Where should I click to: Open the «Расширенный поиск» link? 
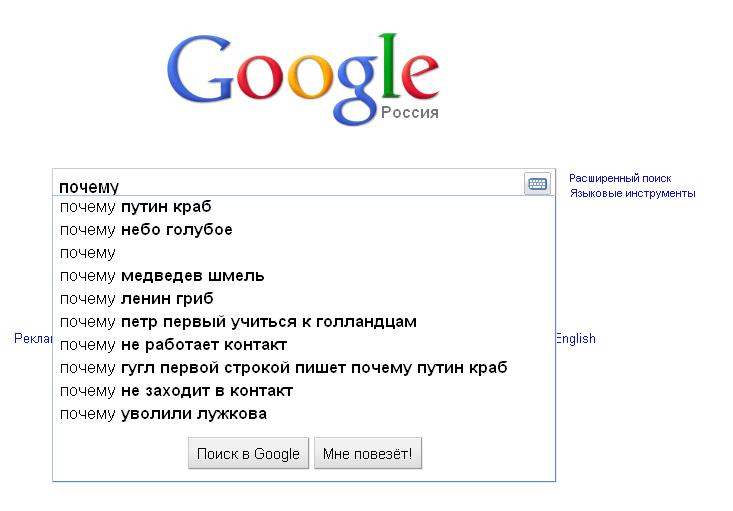click(x=620, y=178)
